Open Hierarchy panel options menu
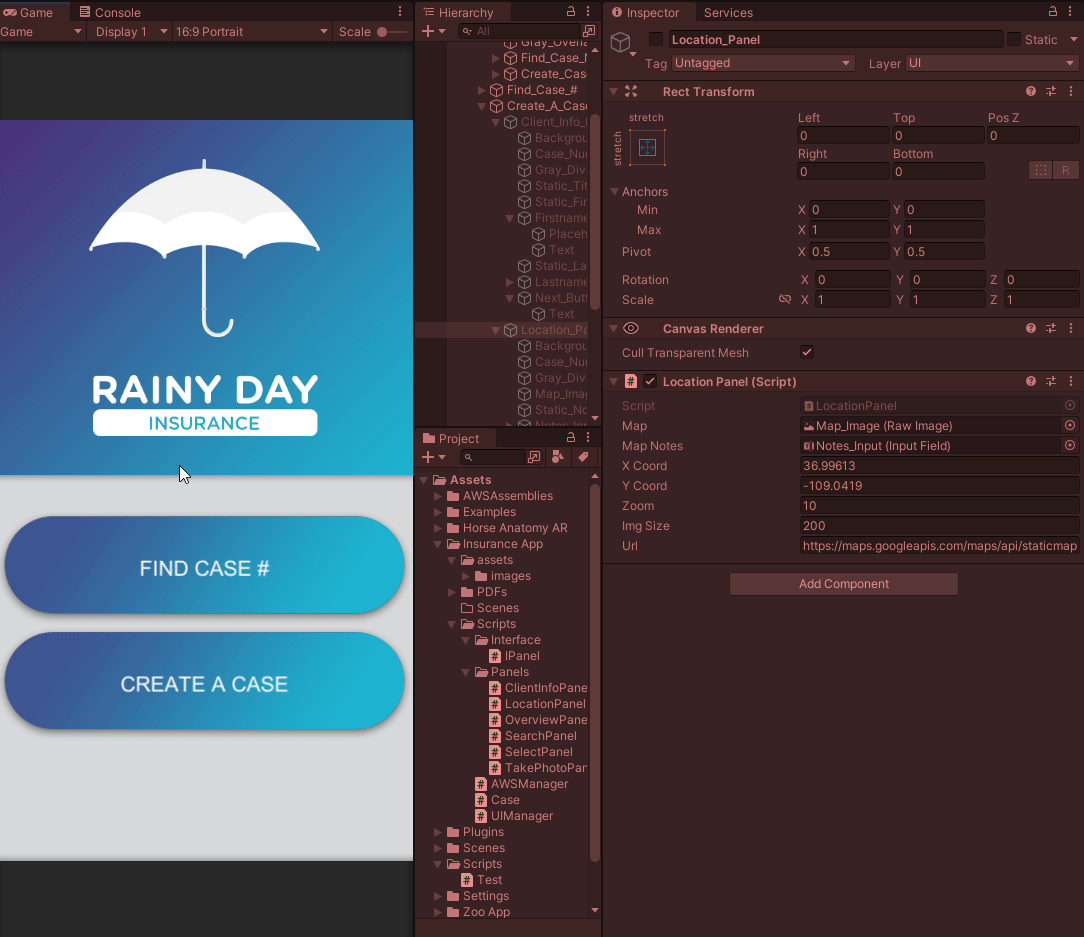The image size is (1084, 937). (x=588, y=12)
